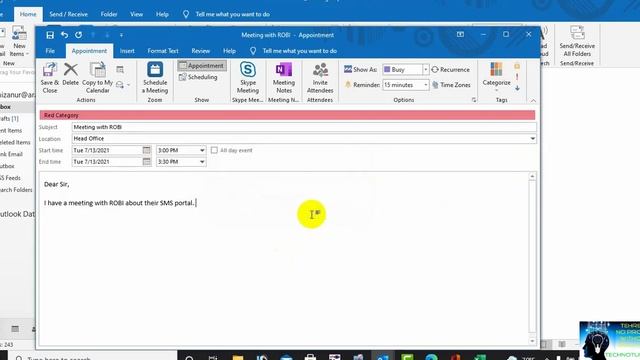Open the Help tab in appointment window
Image resolution: width=640 pixels, height=360 pixels.
pyautogui.click(x=229, y=51)
